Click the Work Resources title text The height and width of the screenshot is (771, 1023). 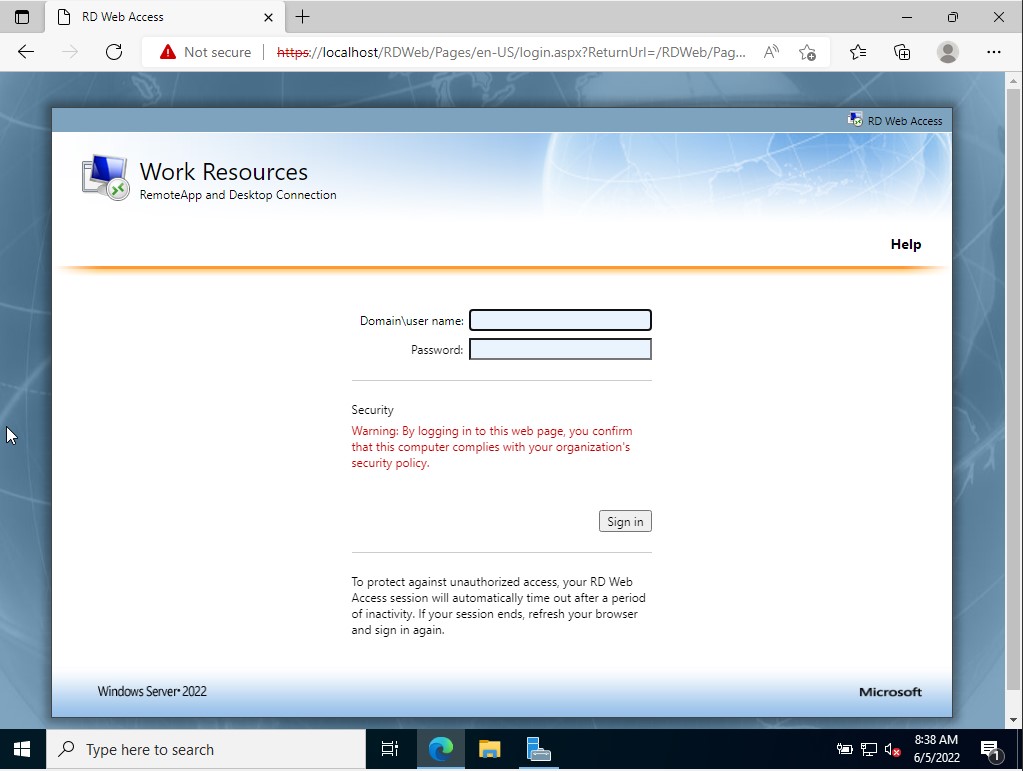[x=224, y=172]
